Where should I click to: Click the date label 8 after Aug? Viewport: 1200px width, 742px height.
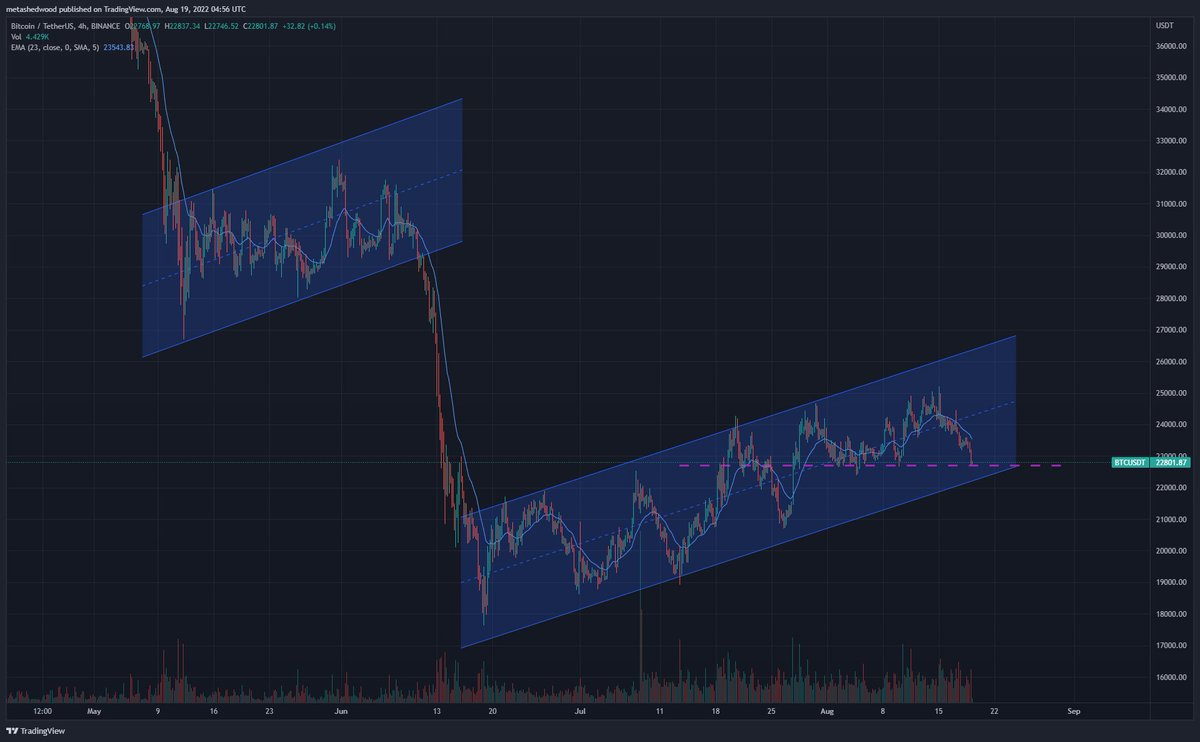point(883,711)
